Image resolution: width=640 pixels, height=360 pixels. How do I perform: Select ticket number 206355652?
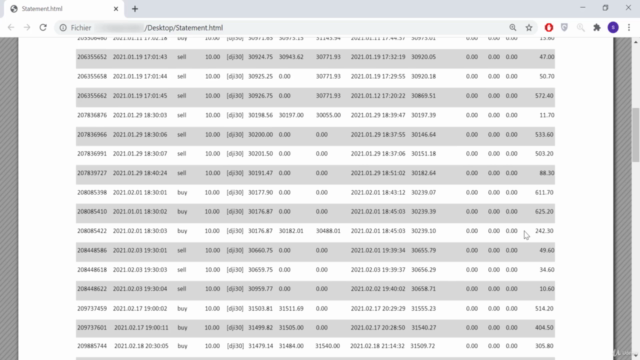point(92,57)
